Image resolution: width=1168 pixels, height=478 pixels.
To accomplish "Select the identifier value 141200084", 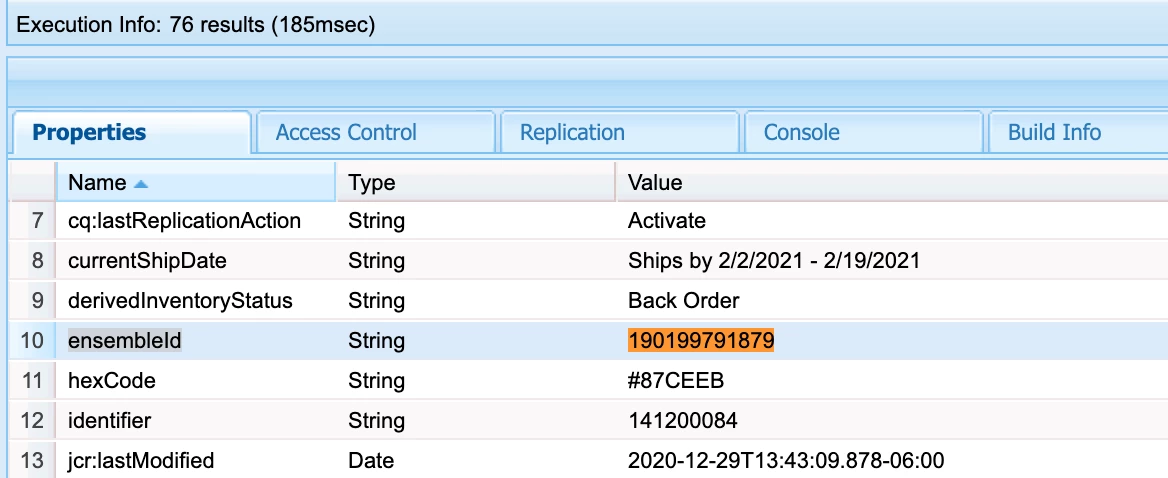I will click(x=683, y=421).
